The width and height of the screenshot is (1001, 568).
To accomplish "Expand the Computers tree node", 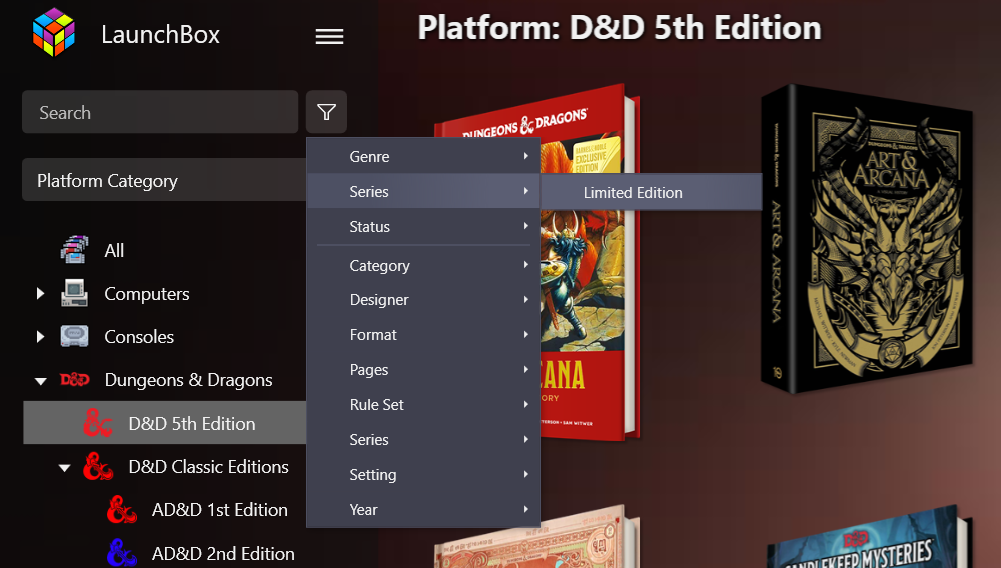I will 40,293.
